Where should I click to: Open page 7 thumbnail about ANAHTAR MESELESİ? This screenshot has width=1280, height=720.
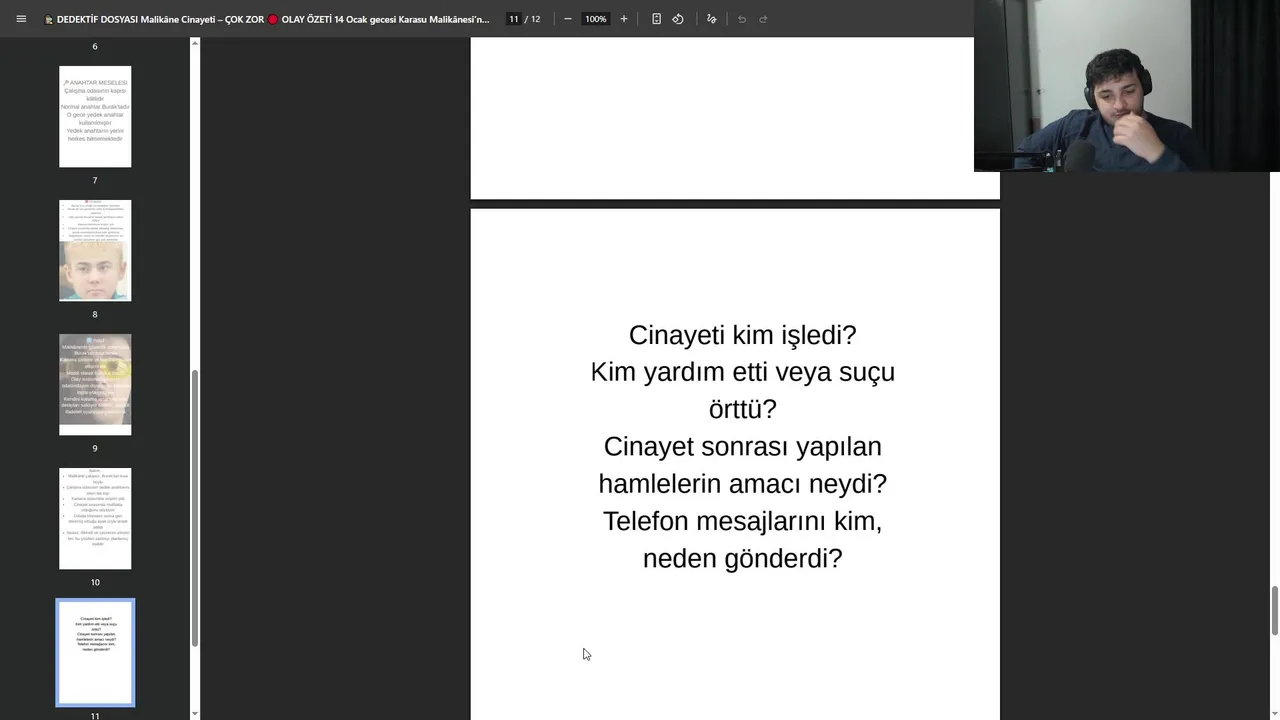click(95, 117)
